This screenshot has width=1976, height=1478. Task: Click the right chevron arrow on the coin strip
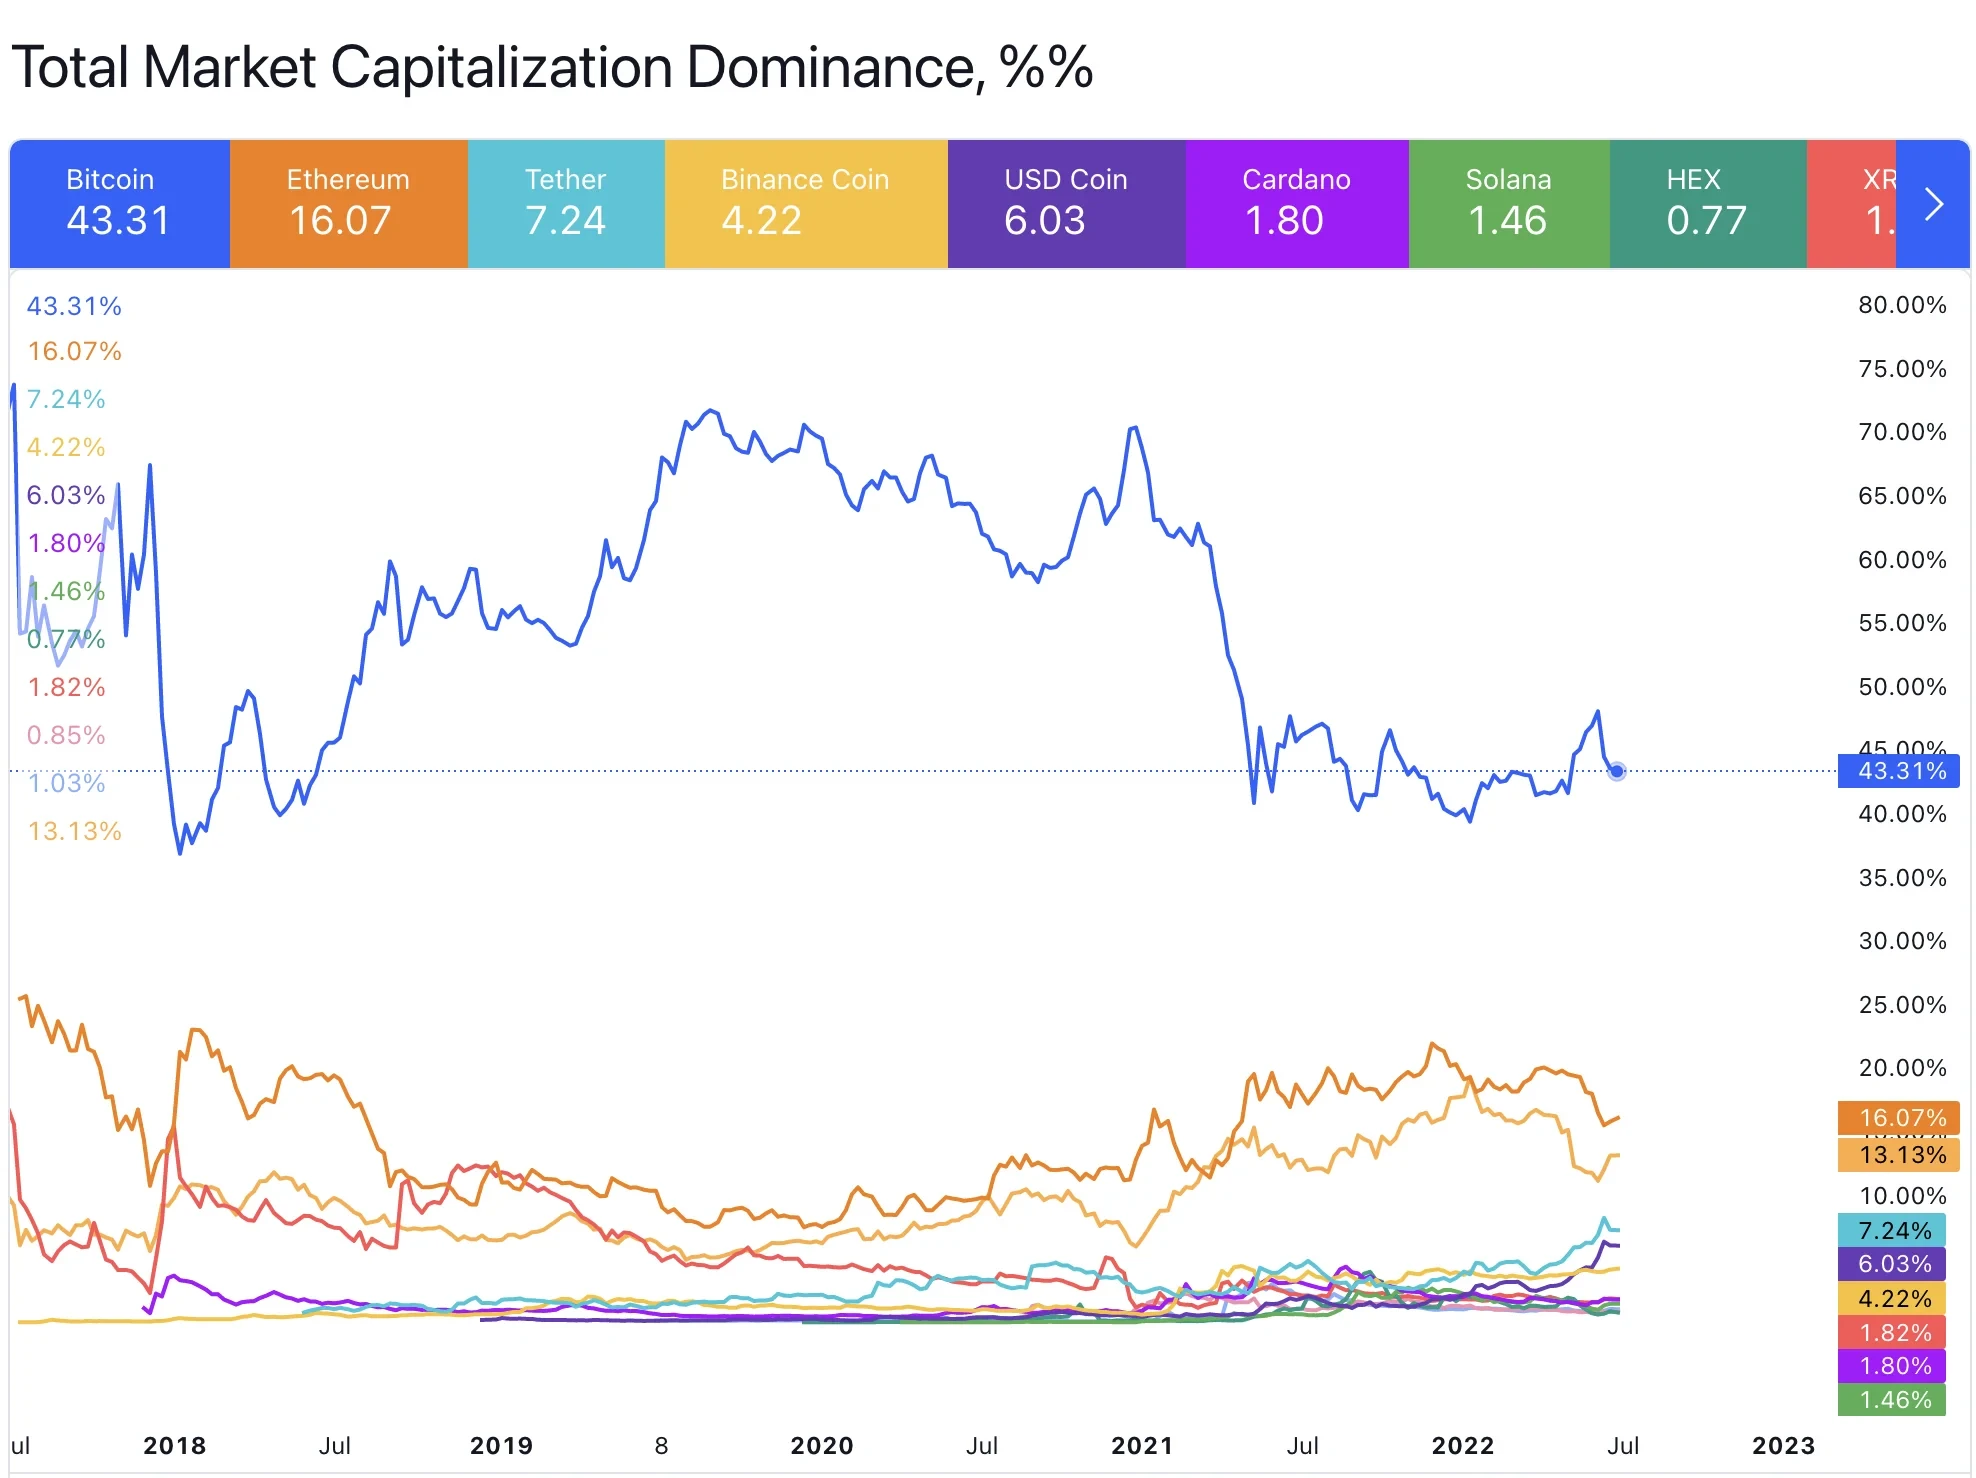tap(1933, 204)
